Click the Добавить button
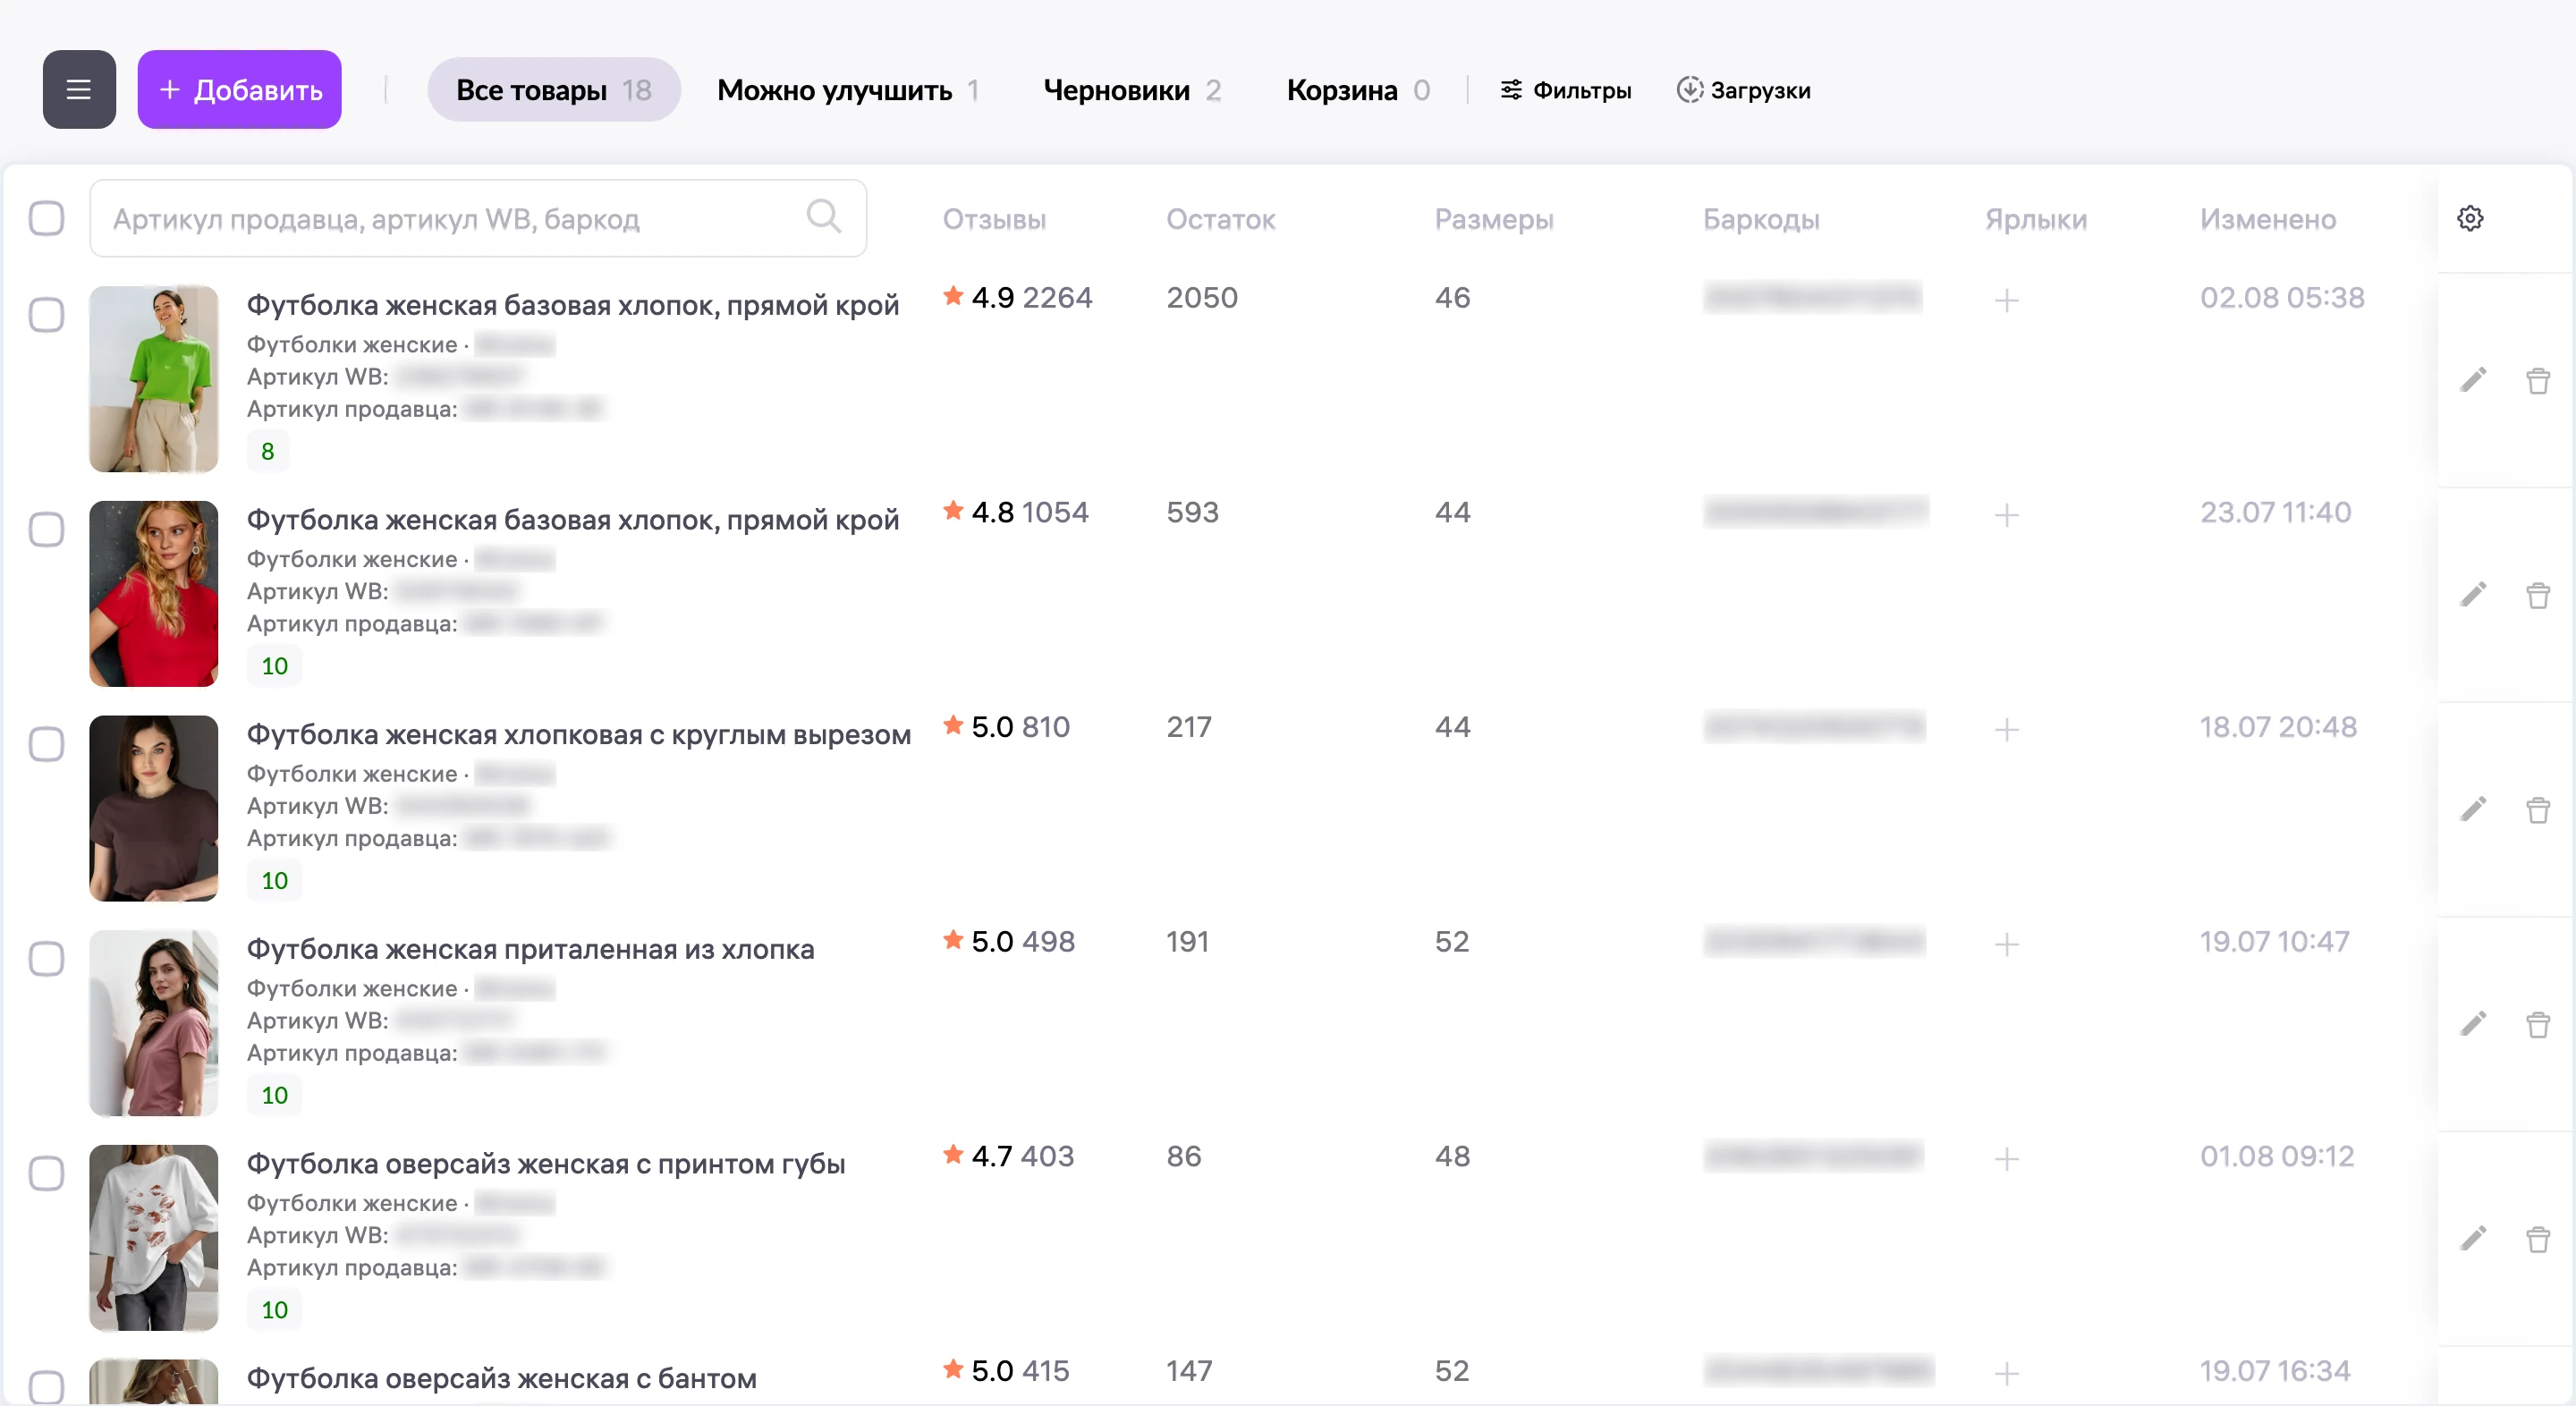The height and width of the screenshot is (1406, 2576). pyautogui.click(x=240, y=90)
